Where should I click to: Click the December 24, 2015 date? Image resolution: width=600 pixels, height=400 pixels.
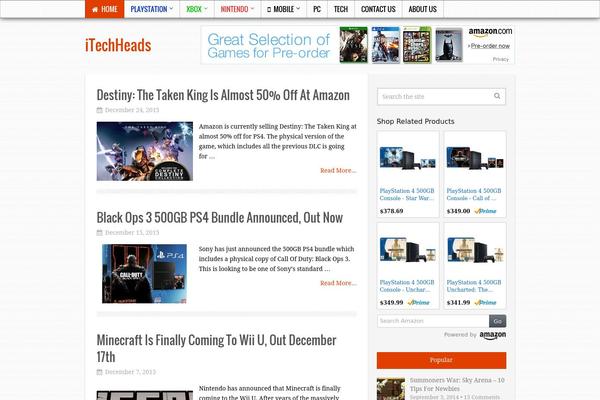[x=132, y=110]
